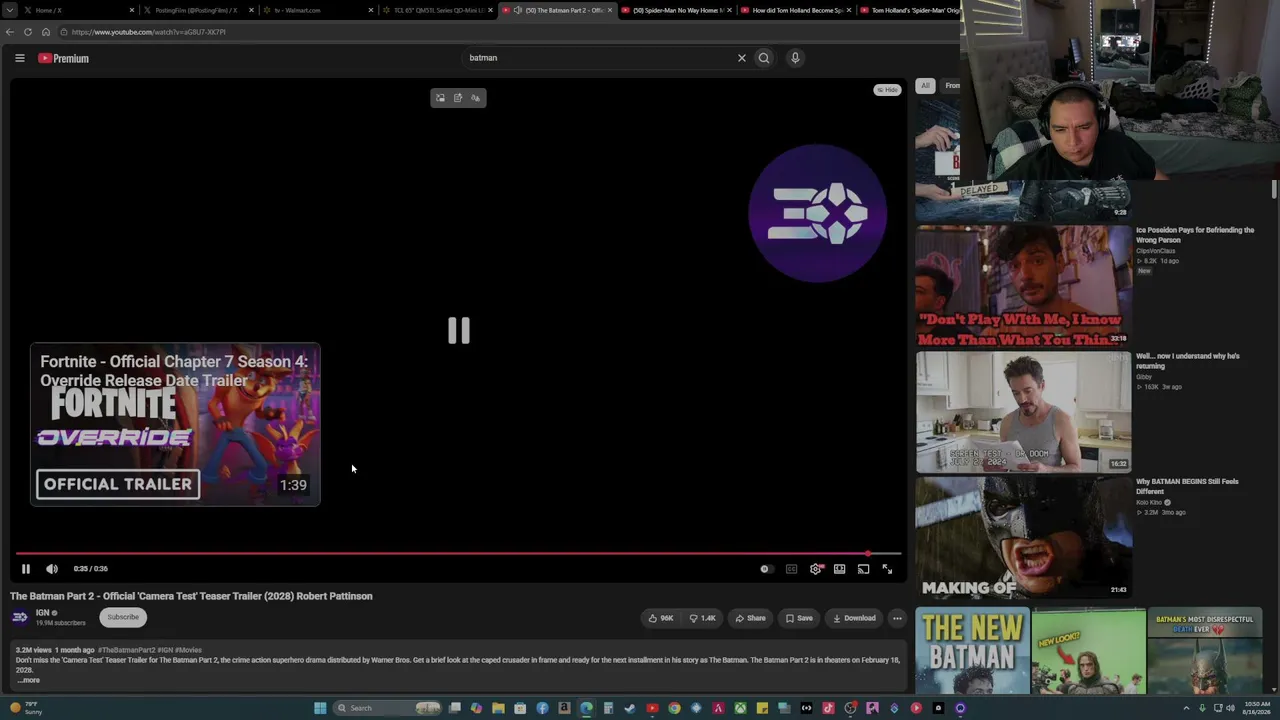Screen dimensions: 1280x720
Task: Switch to theater mode
Action: pos(840,569)
